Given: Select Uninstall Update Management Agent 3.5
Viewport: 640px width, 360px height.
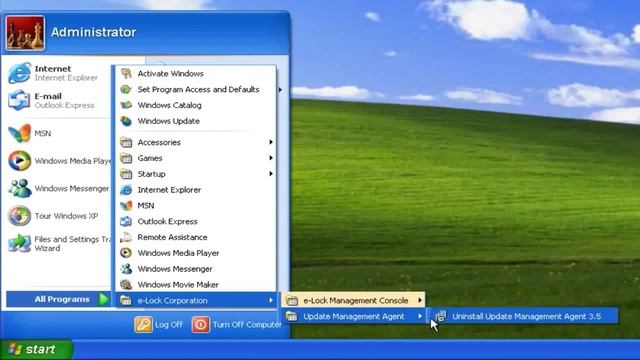Looking at the screenshot, I should [x=523, y=316].
